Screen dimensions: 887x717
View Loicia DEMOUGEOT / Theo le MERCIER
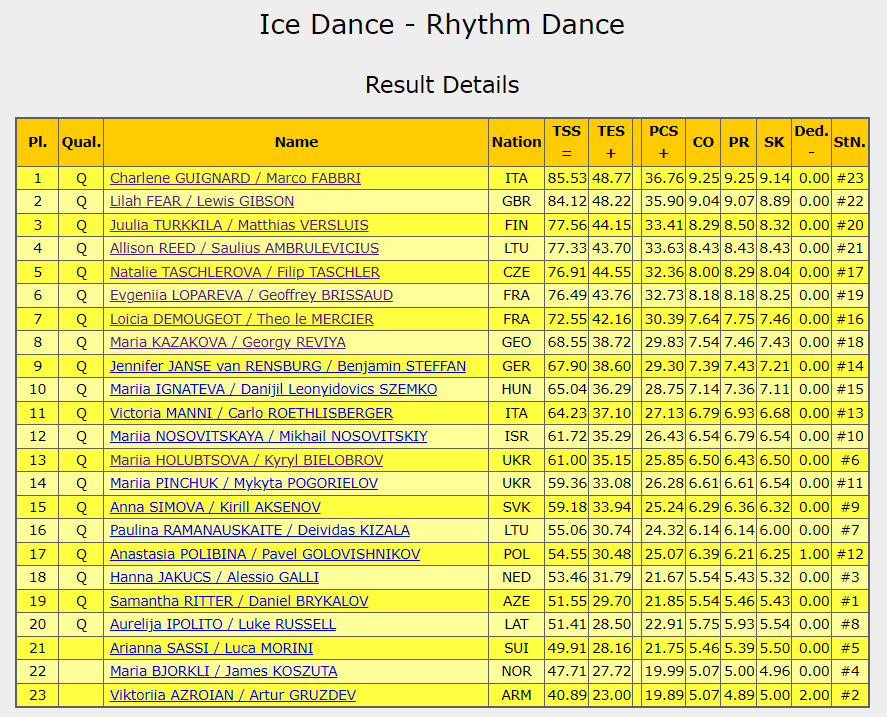pyautogui.click(x=242, y=319)
